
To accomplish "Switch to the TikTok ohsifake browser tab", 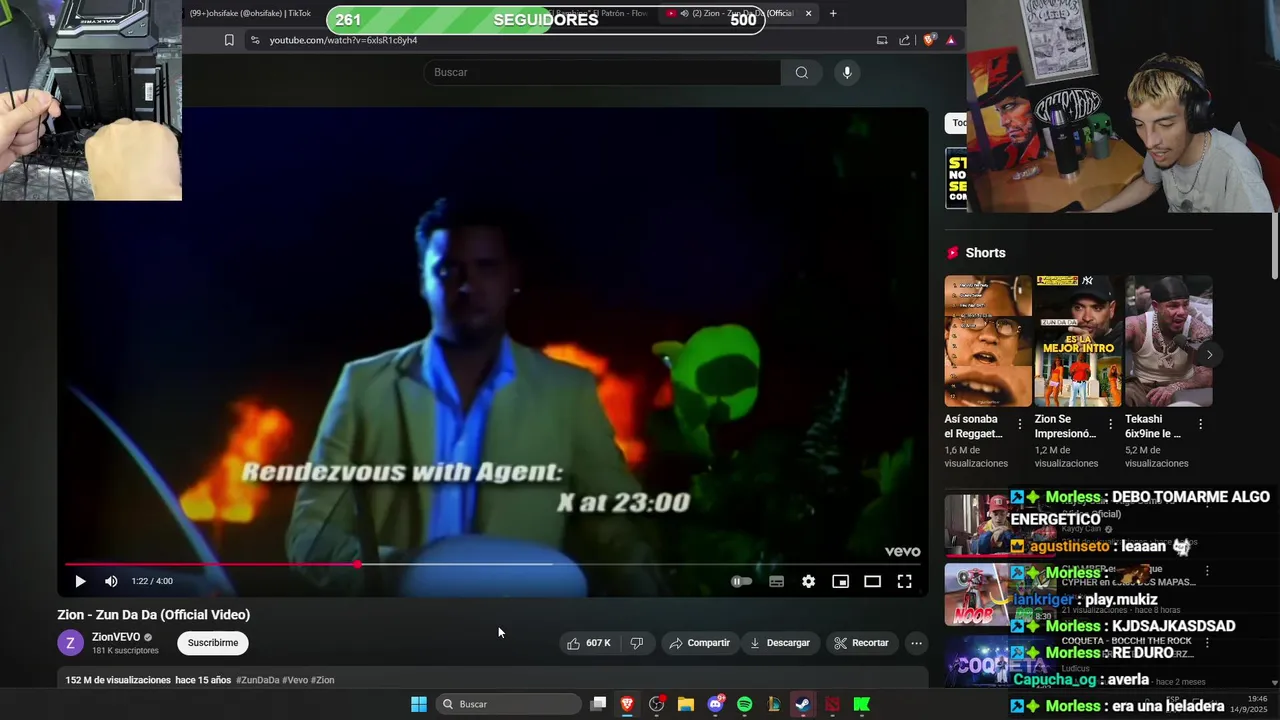I will click(x=250, y=13).
